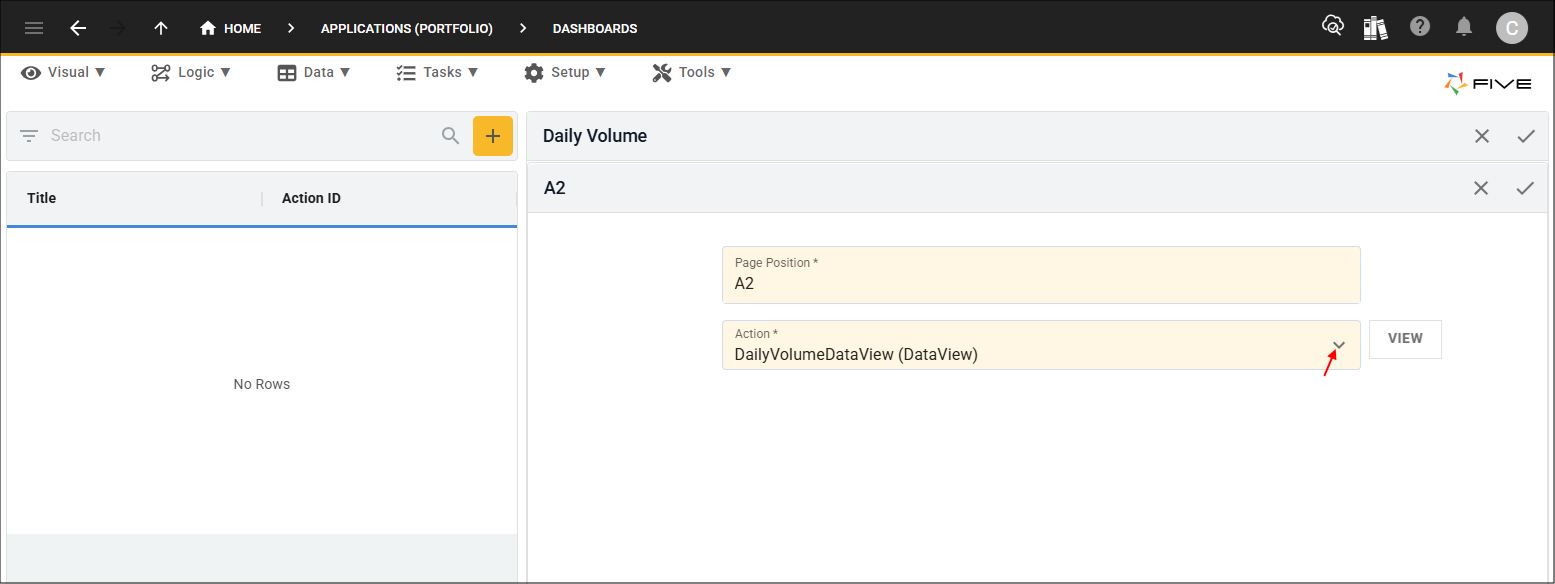Open DASHBOARDS breadcrumb
Viewport: 1555px width, 584px height.
595,28
